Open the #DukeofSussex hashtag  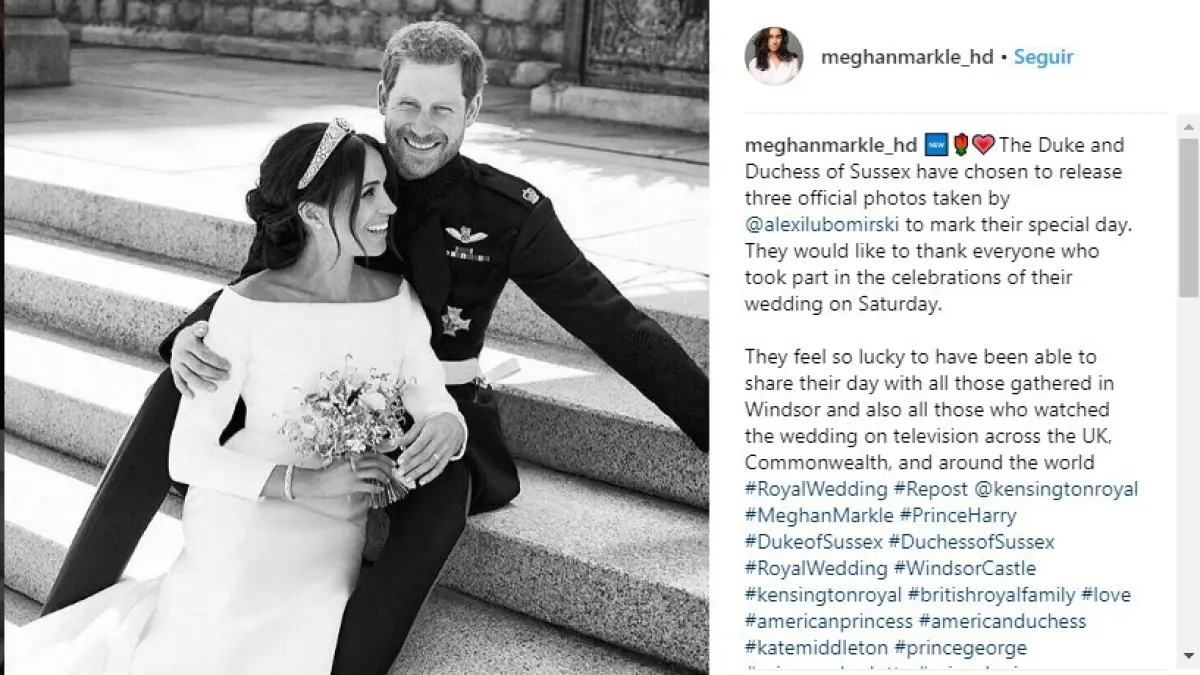tap(814, 542)
